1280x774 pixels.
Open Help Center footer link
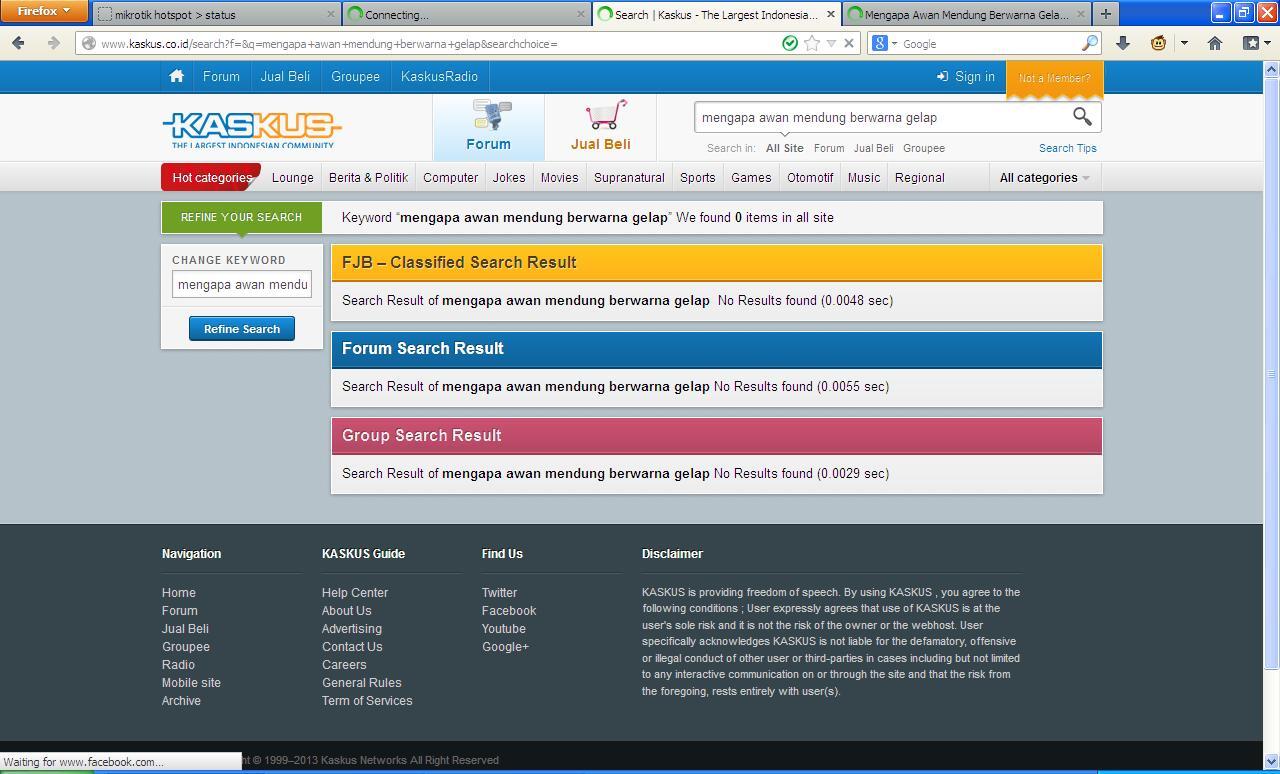[354, 592]
